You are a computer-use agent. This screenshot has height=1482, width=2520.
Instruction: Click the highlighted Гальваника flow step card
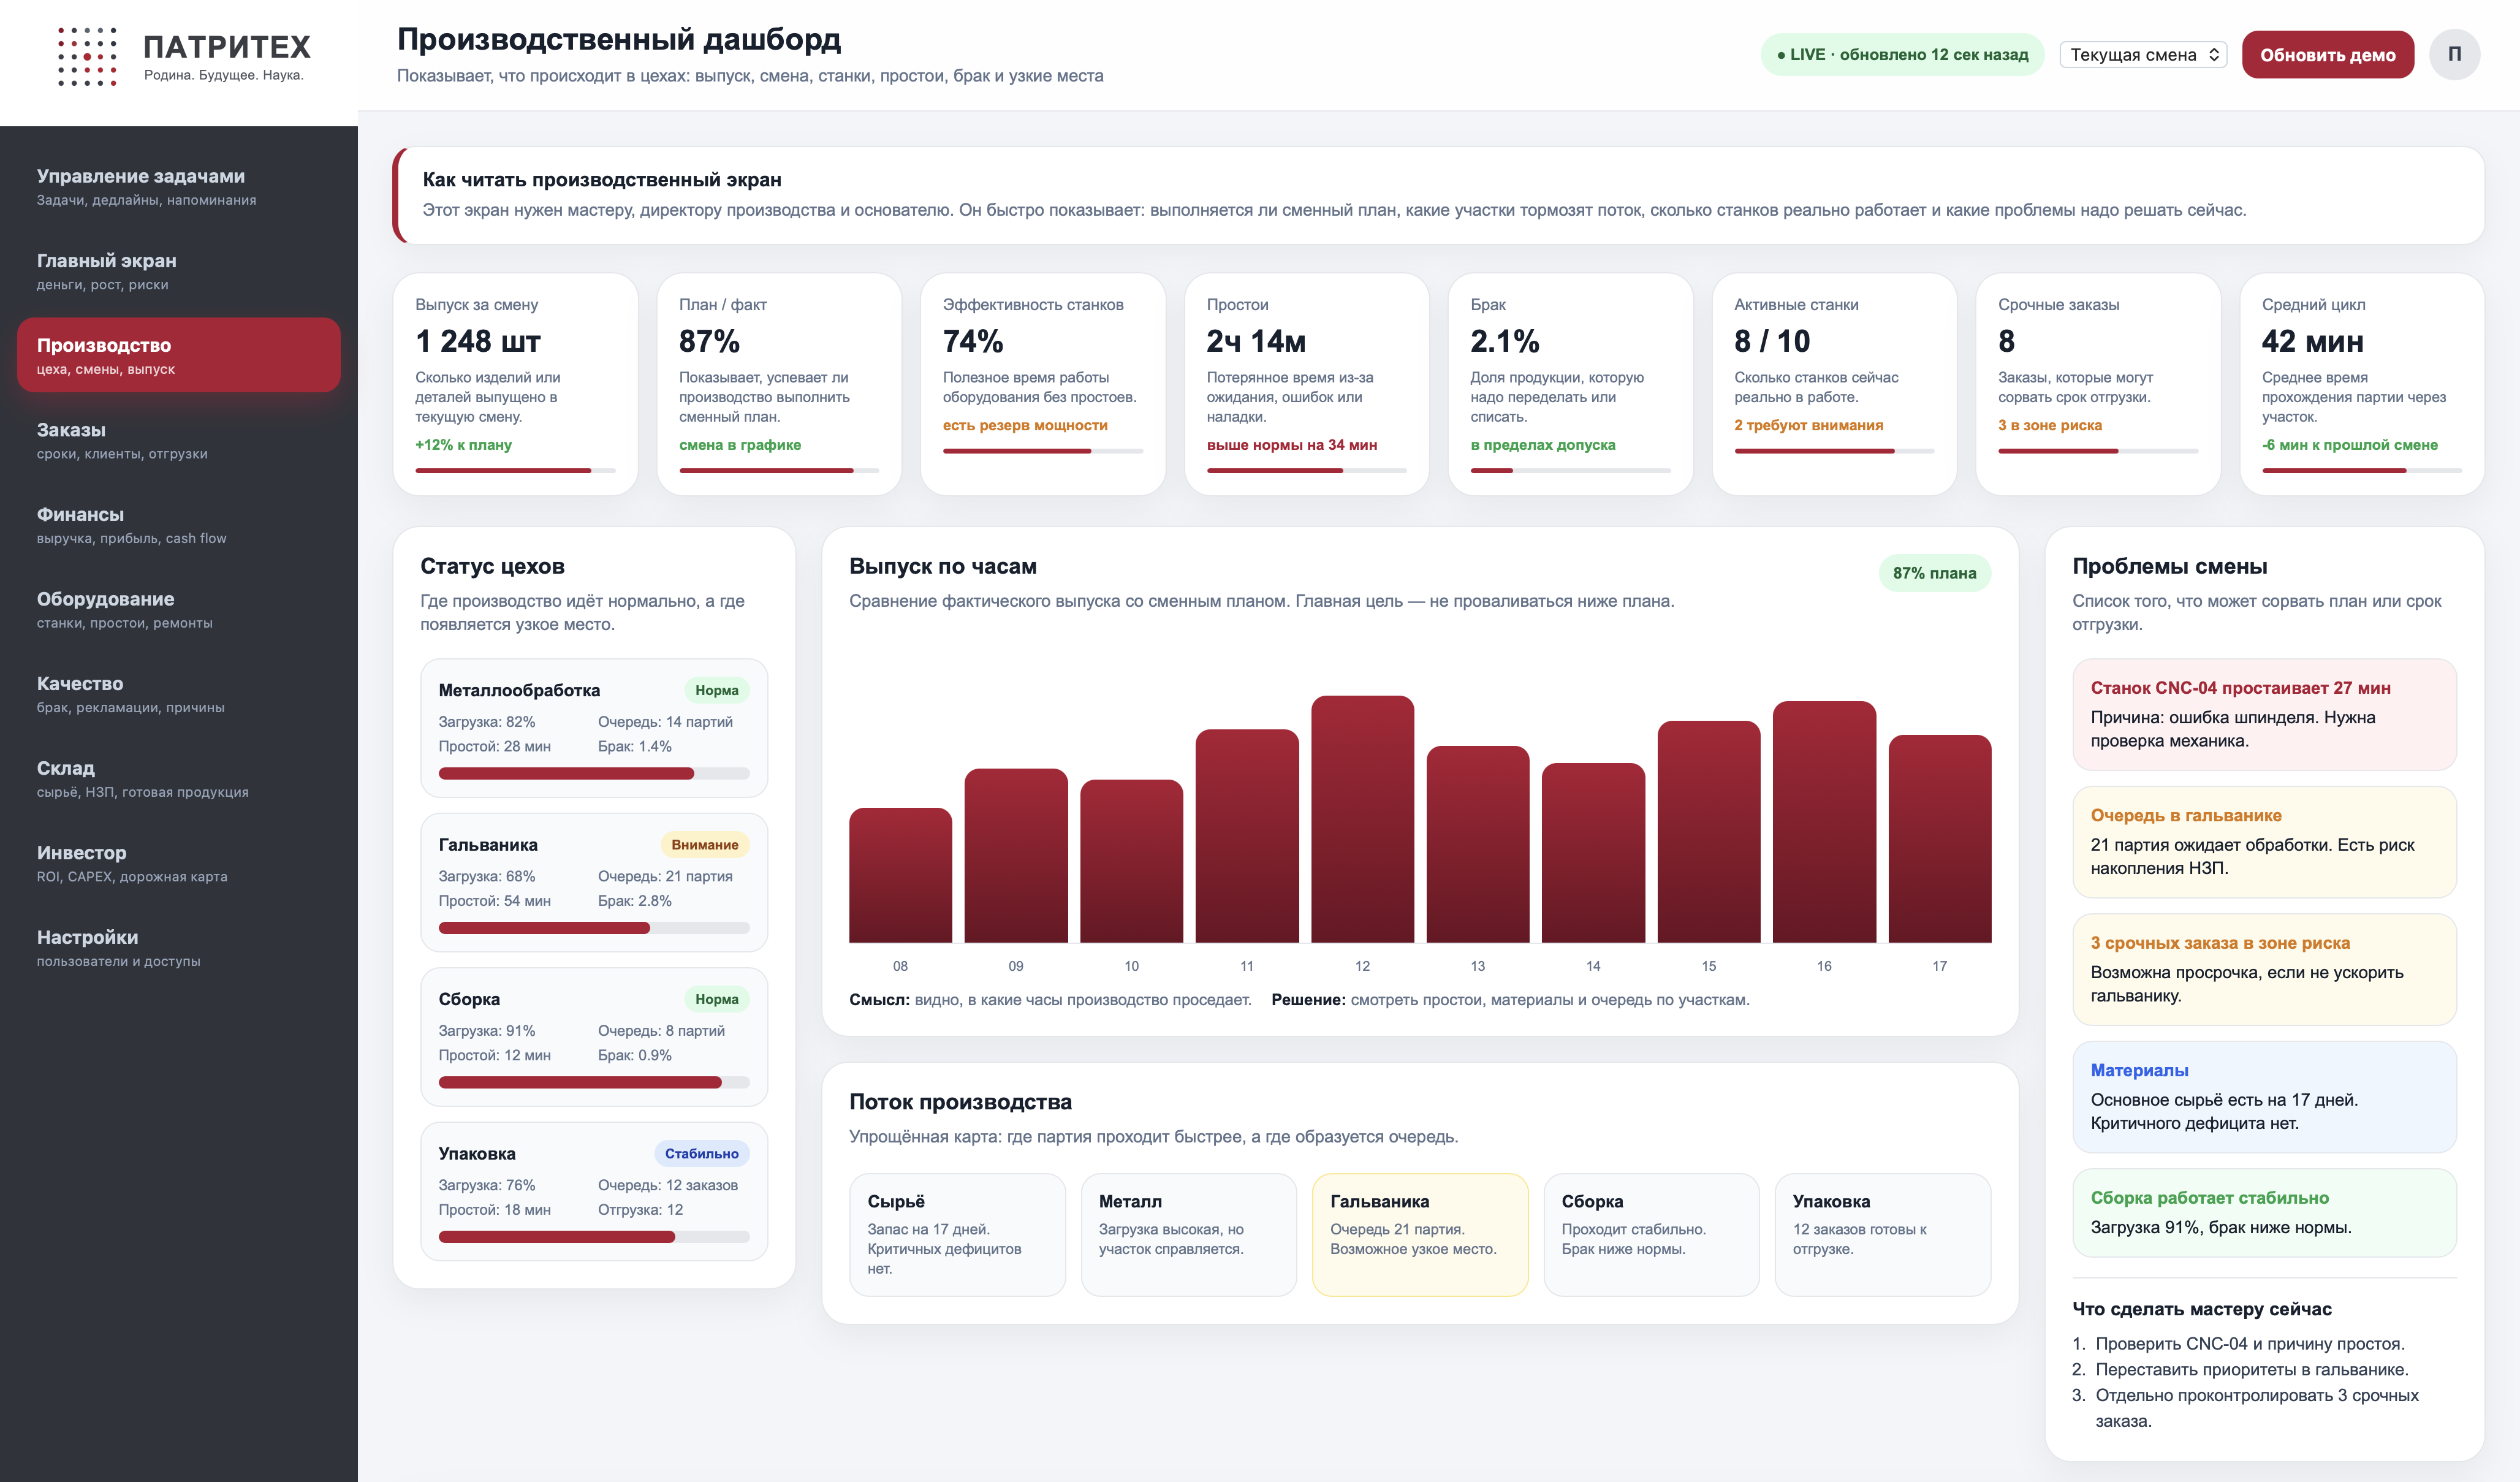1420,1235
